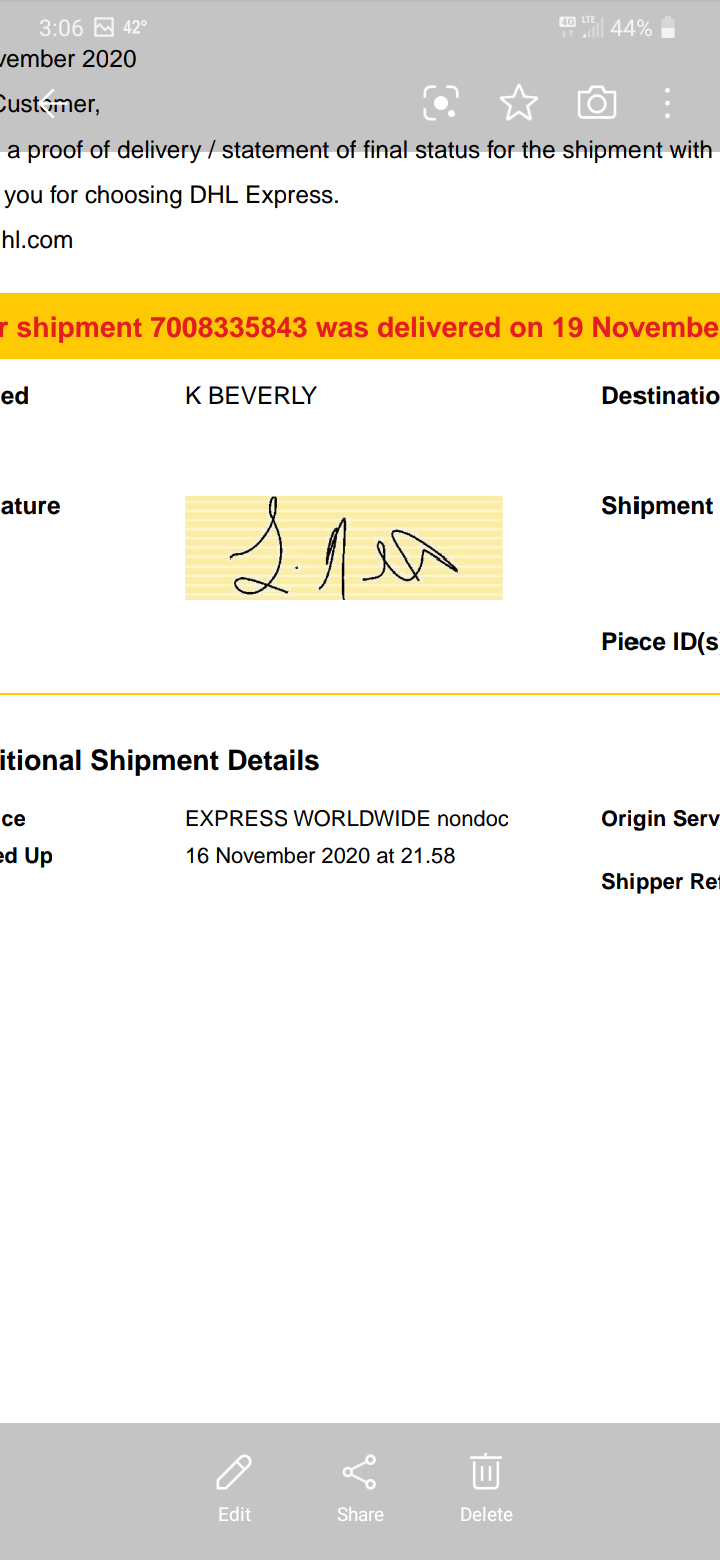Open the three-dot more options menu
The image size is (720, 1560).
point(667,103)
